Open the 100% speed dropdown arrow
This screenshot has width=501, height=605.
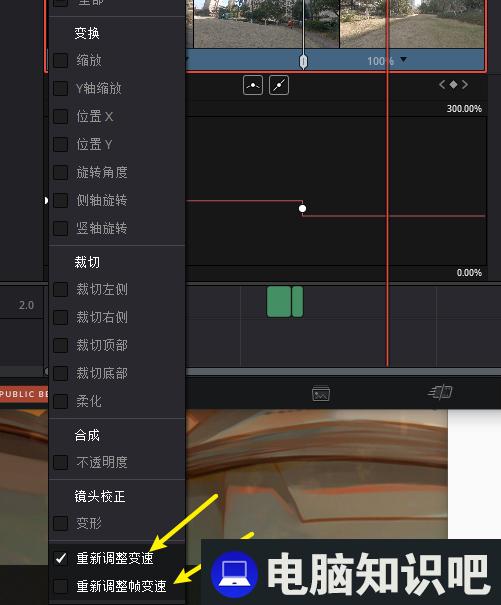pos(403,60)
